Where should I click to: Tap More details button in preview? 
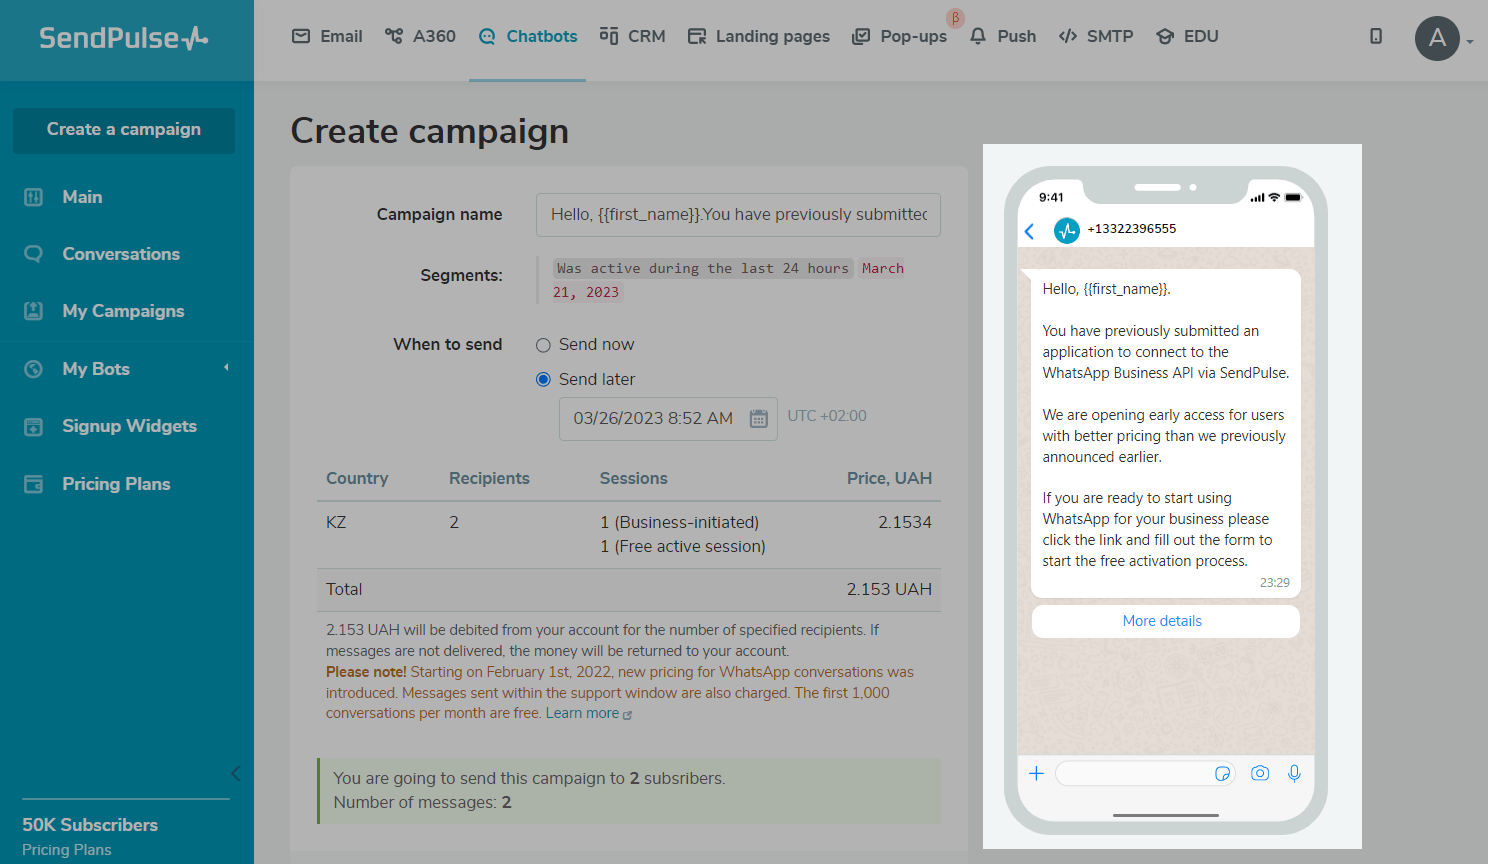(x=1162, y=621)
